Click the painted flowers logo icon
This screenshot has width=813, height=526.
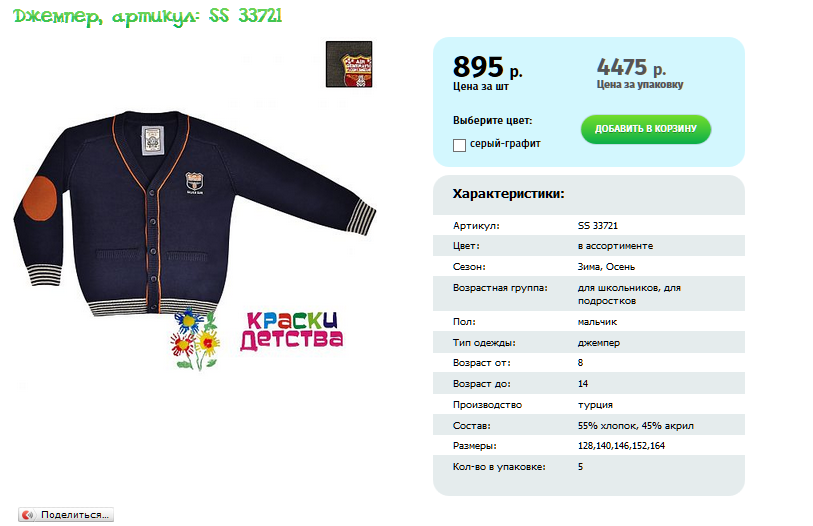click(195, 340)
